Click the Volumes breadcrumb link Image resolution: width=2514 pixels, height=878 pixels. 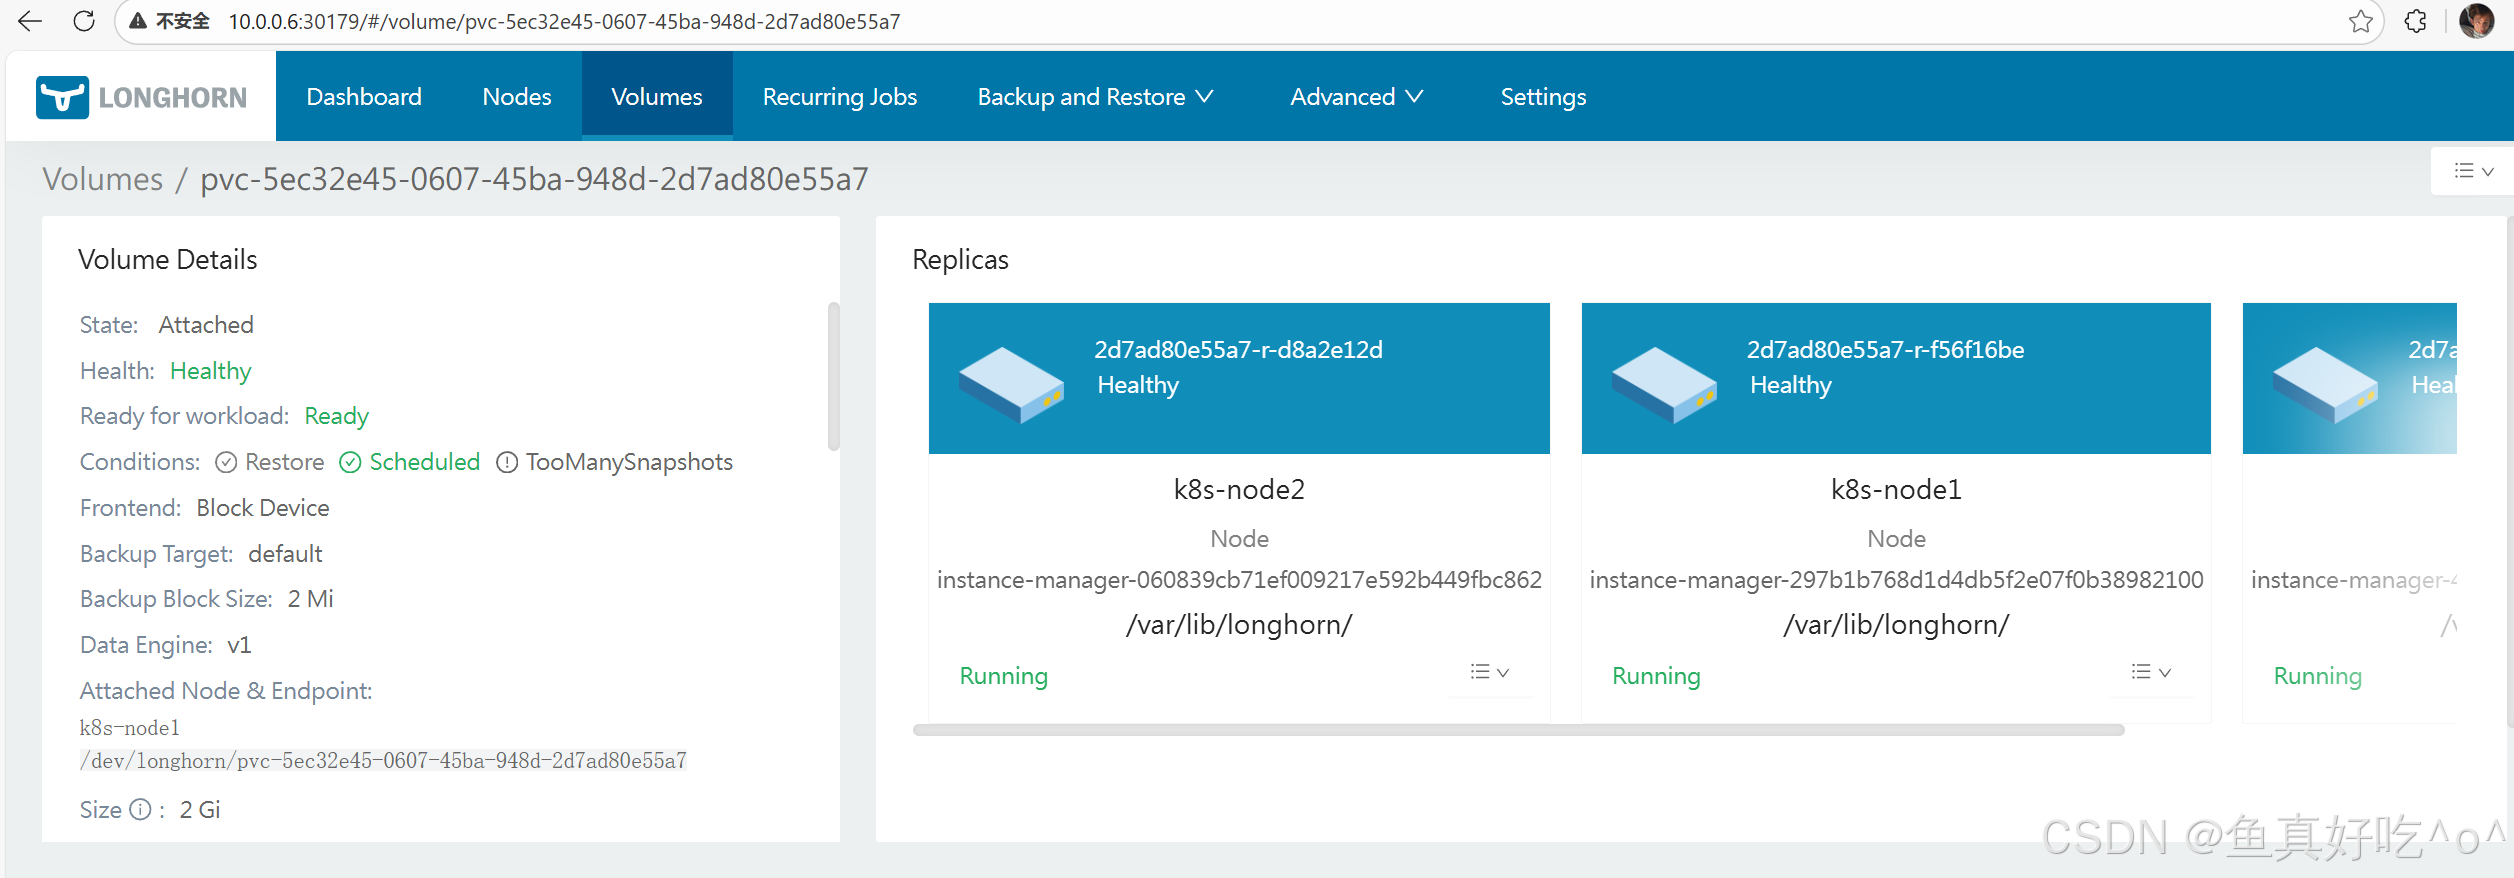click(x=103, y=179)
